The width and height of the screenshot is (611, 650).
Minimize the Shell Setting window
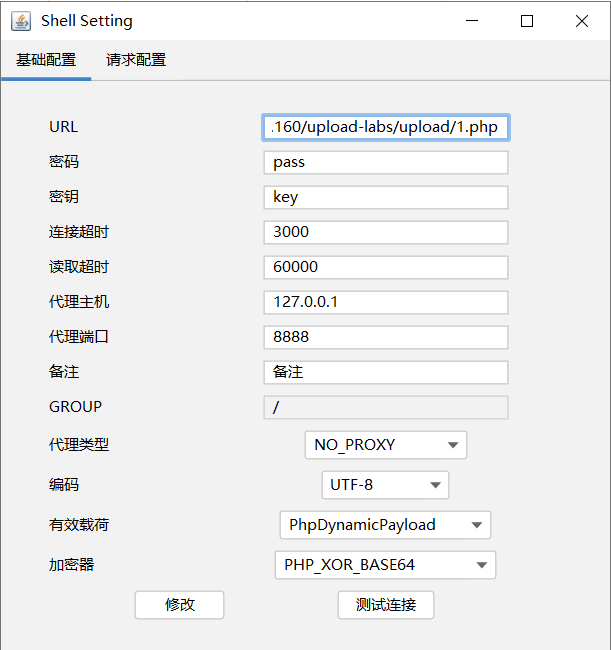472,21
